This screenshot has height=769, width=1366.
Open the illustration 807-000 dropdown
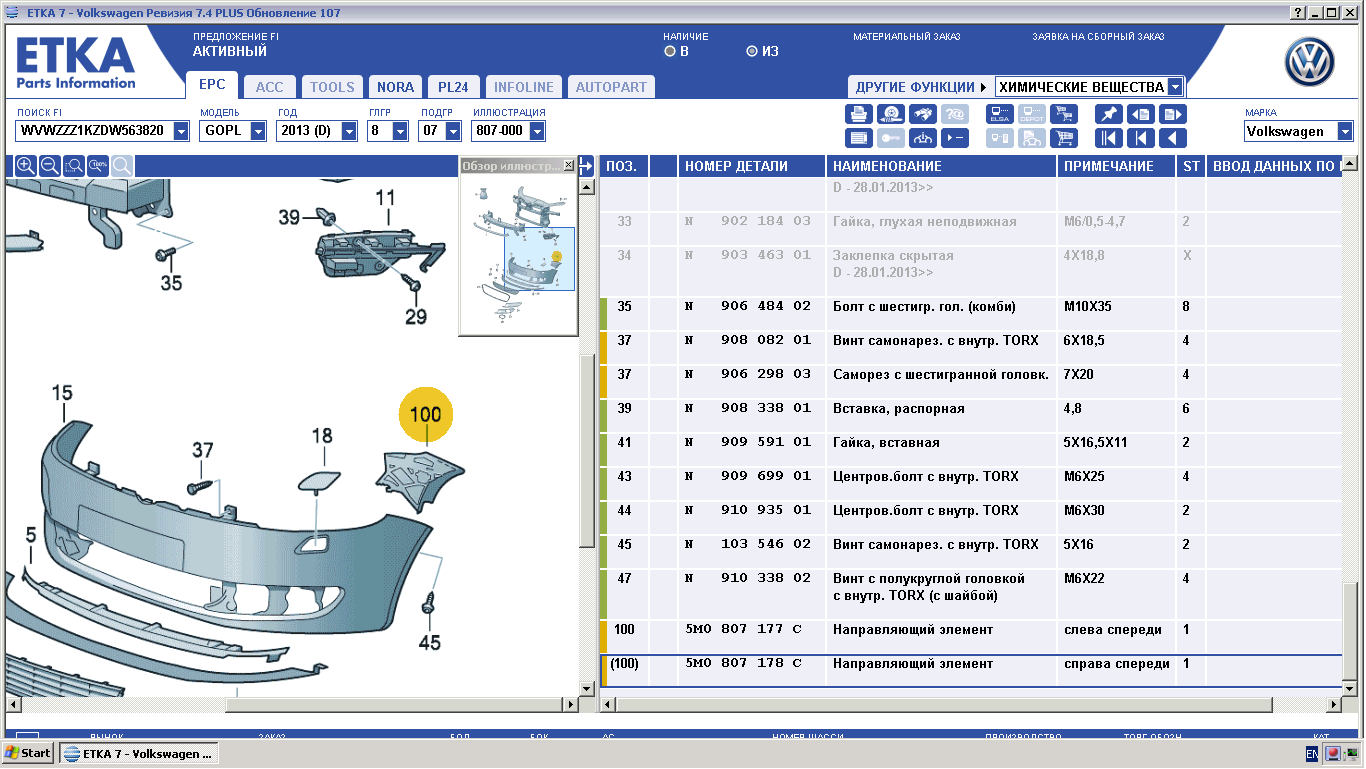(537, 131)
